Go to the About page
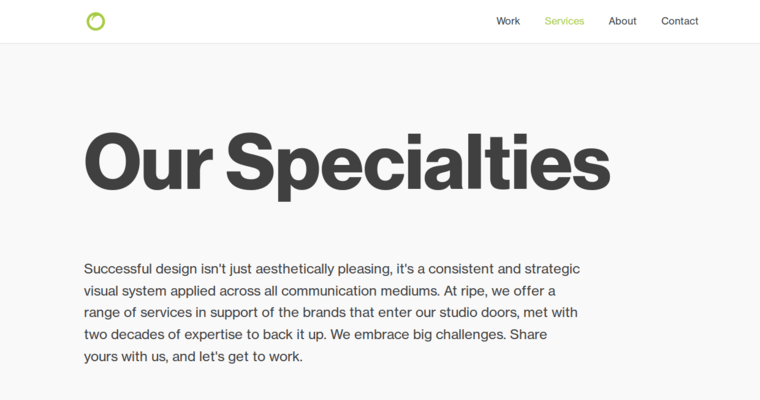The width and height of the screenshot is (760, 400). 622,21
